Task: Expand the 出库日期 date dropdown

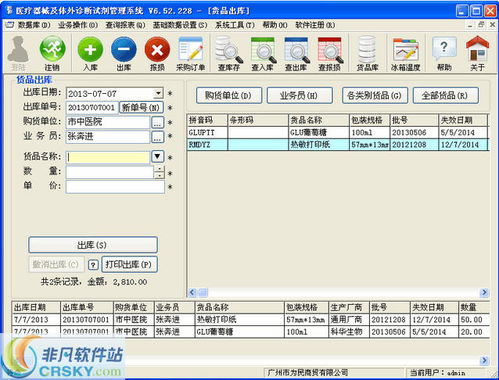Action: tap(158, 93)
